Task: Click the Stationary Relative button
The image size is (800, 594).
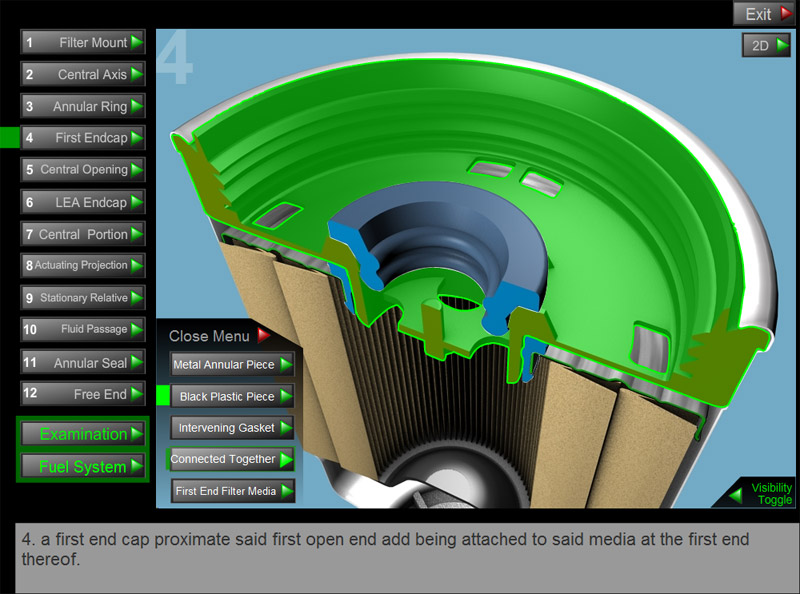Action: (83, 298)
